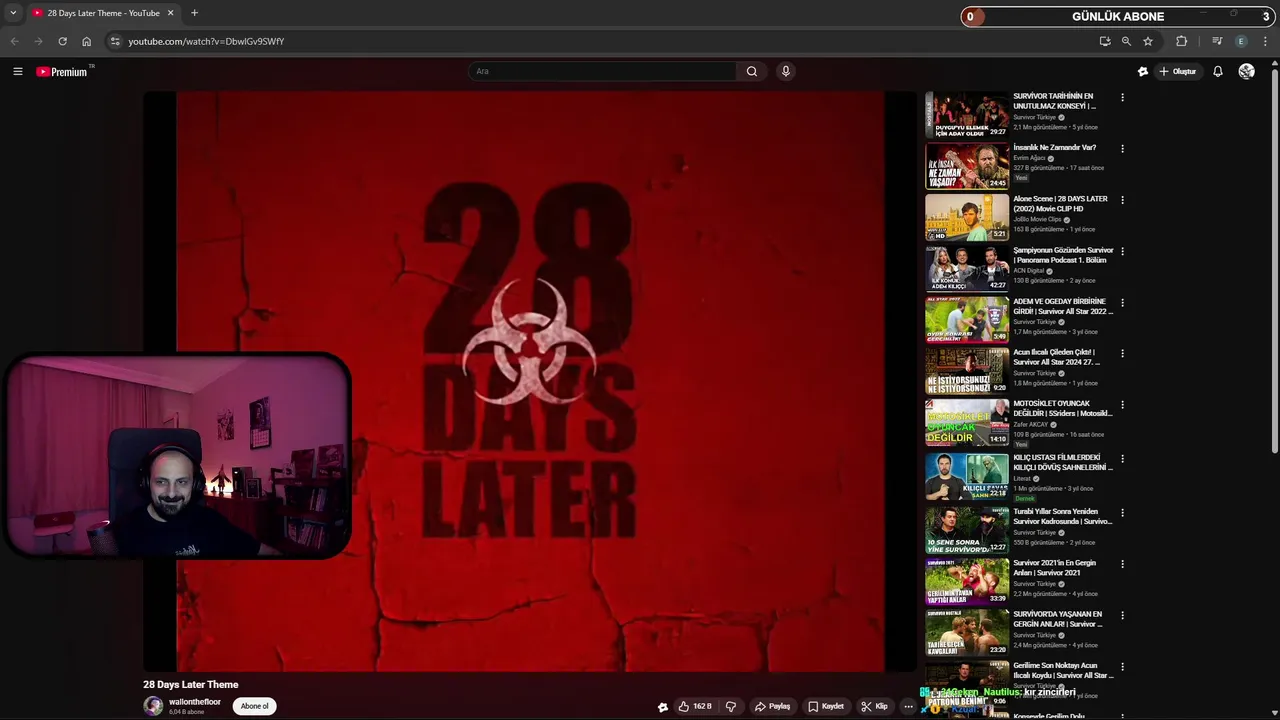Save the video with Kaydet

pos(826,706)
